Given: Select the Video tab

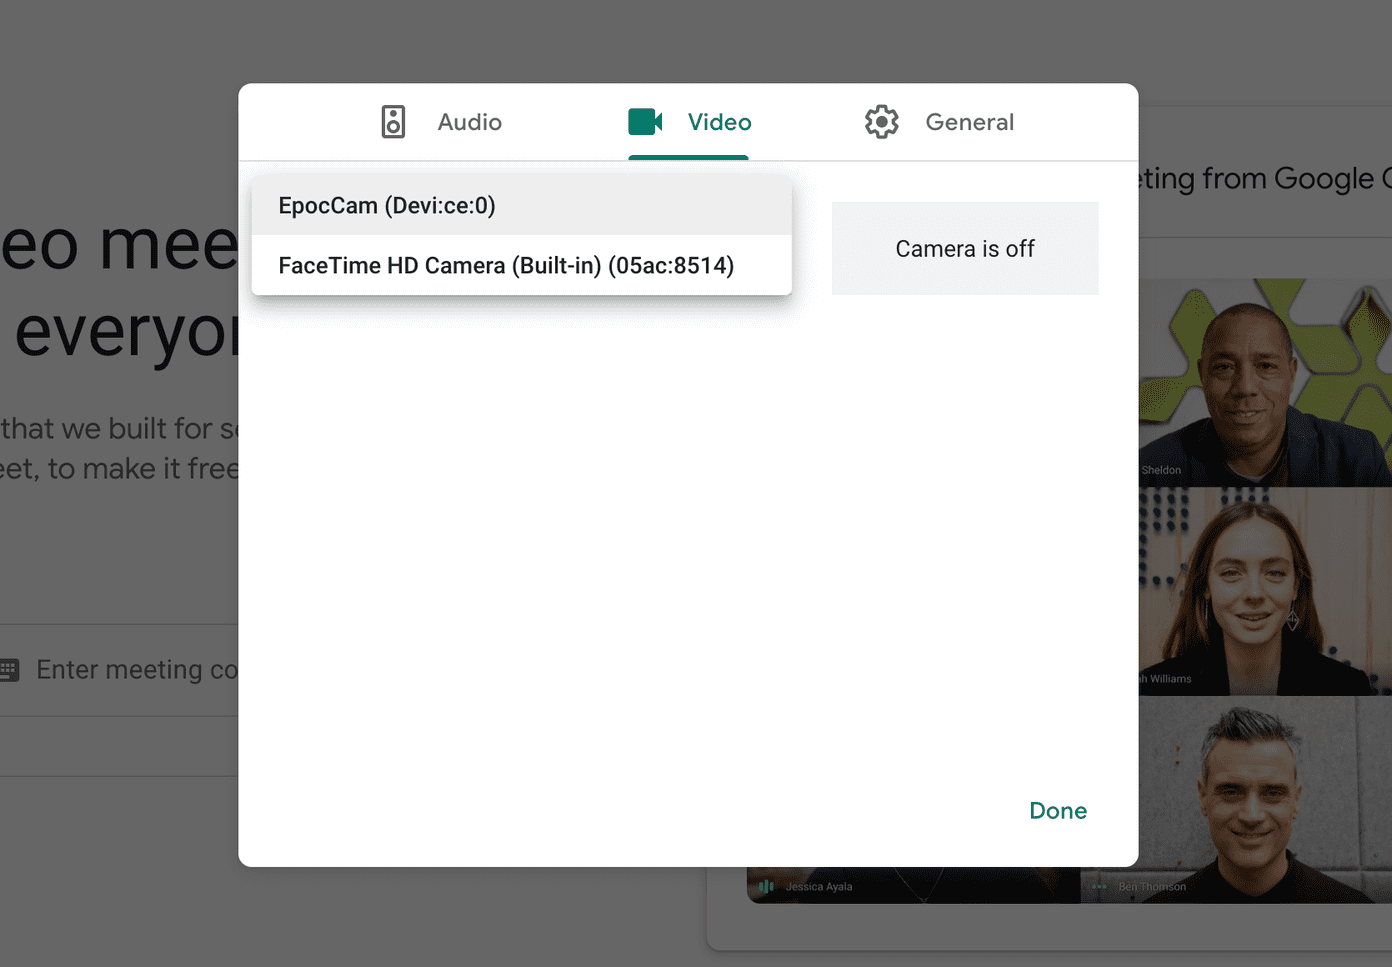Looking at the screenshot, I should (x=689, y=122).
